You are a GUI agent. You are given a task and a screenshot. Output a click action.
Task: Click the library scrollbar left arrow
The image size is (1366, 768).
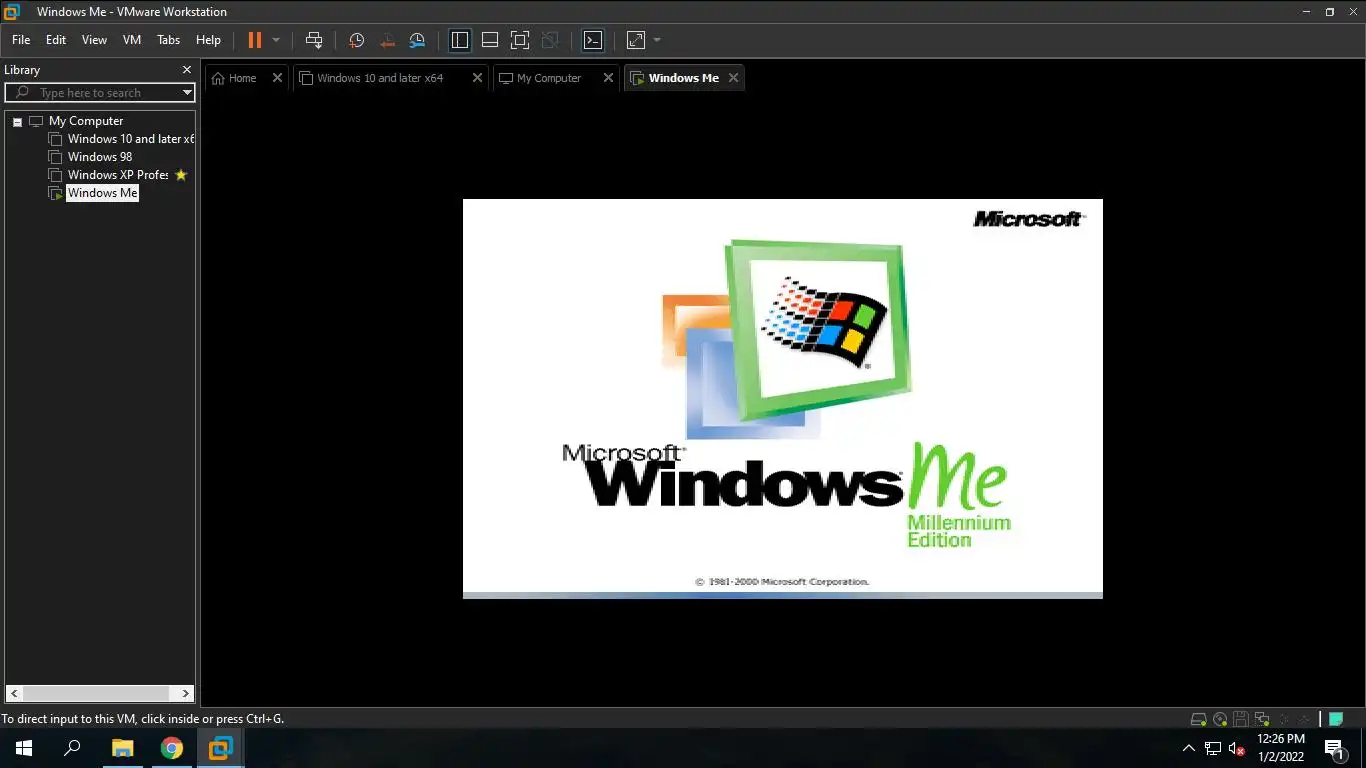[14, 693]
